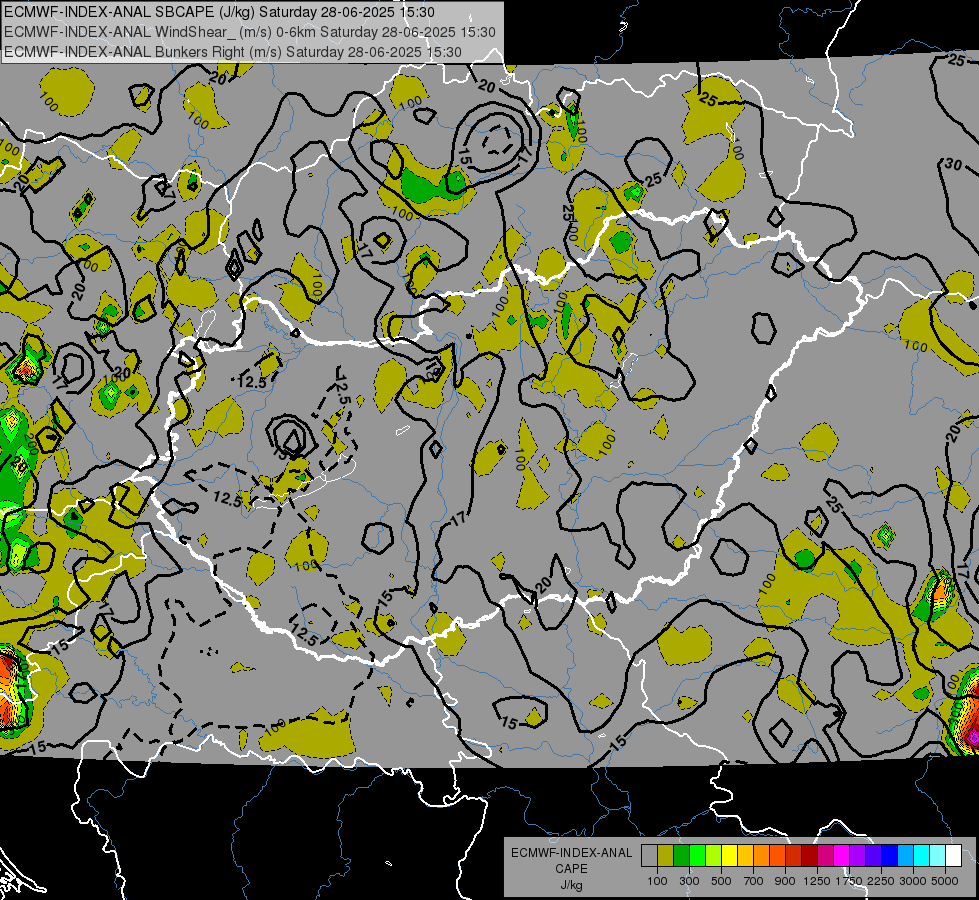This screenshot has height=900, width=979.
Task: Click the lime swatch left of the 500 tick
Action: click(x=714, y=855)
